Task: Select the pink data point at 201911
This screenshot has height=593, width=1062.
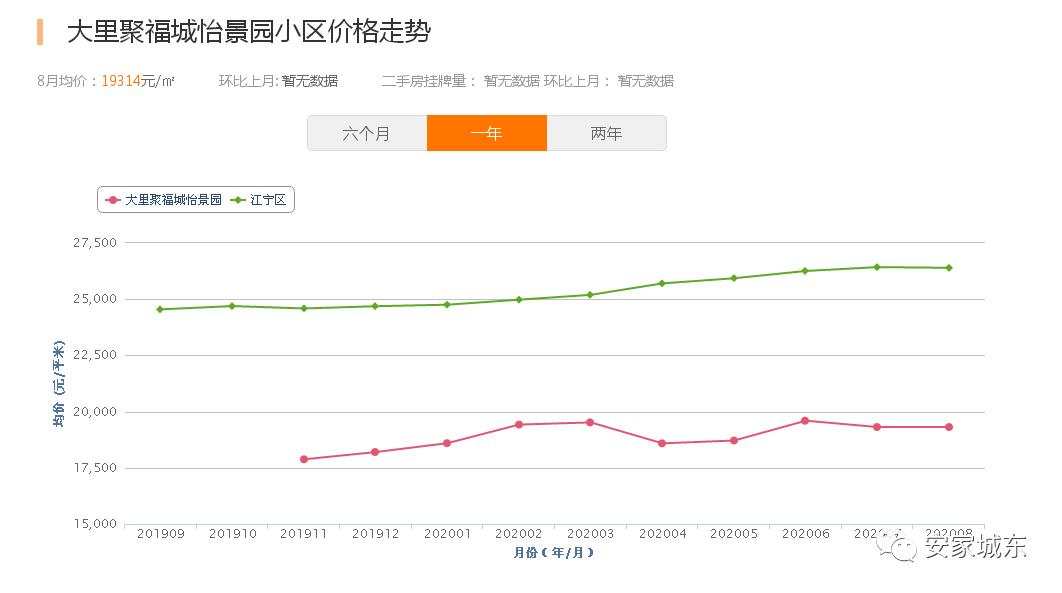Action: tap(304, 459)
